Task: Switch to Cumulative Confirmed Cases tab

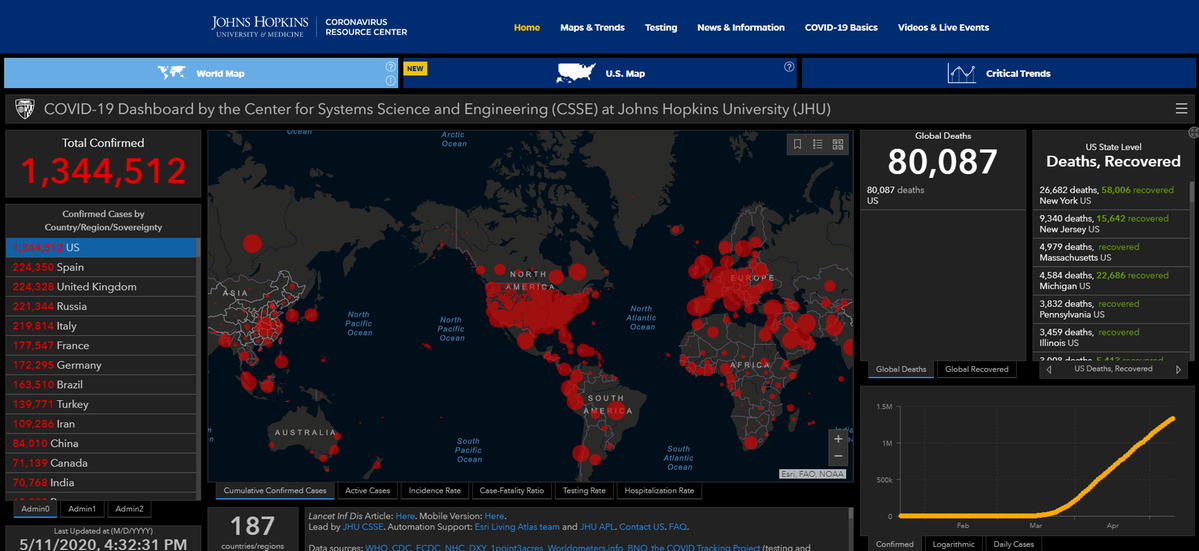Action: click(x=275, y=491)
